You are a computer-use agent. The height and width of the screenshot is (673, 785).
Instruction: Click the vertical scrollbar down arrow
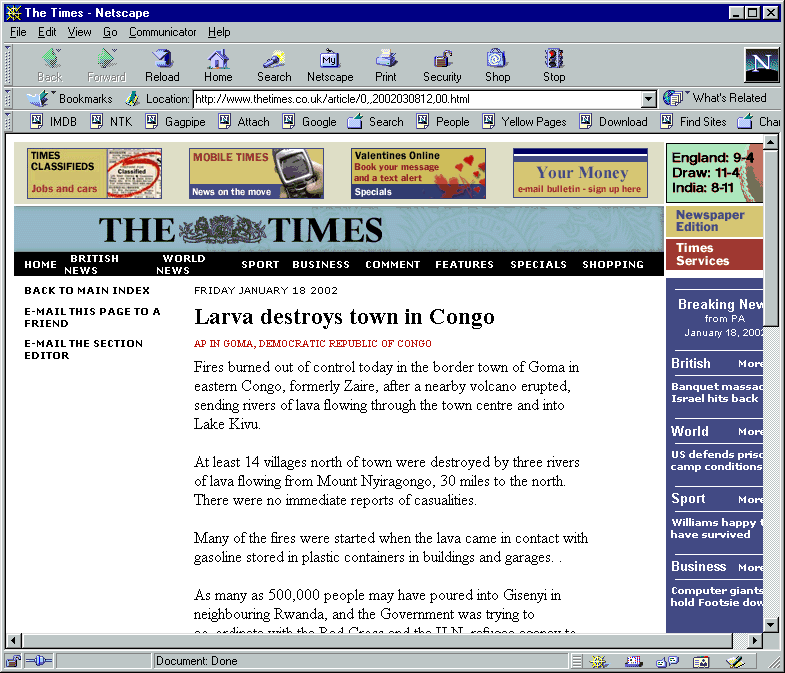(770, 624)
